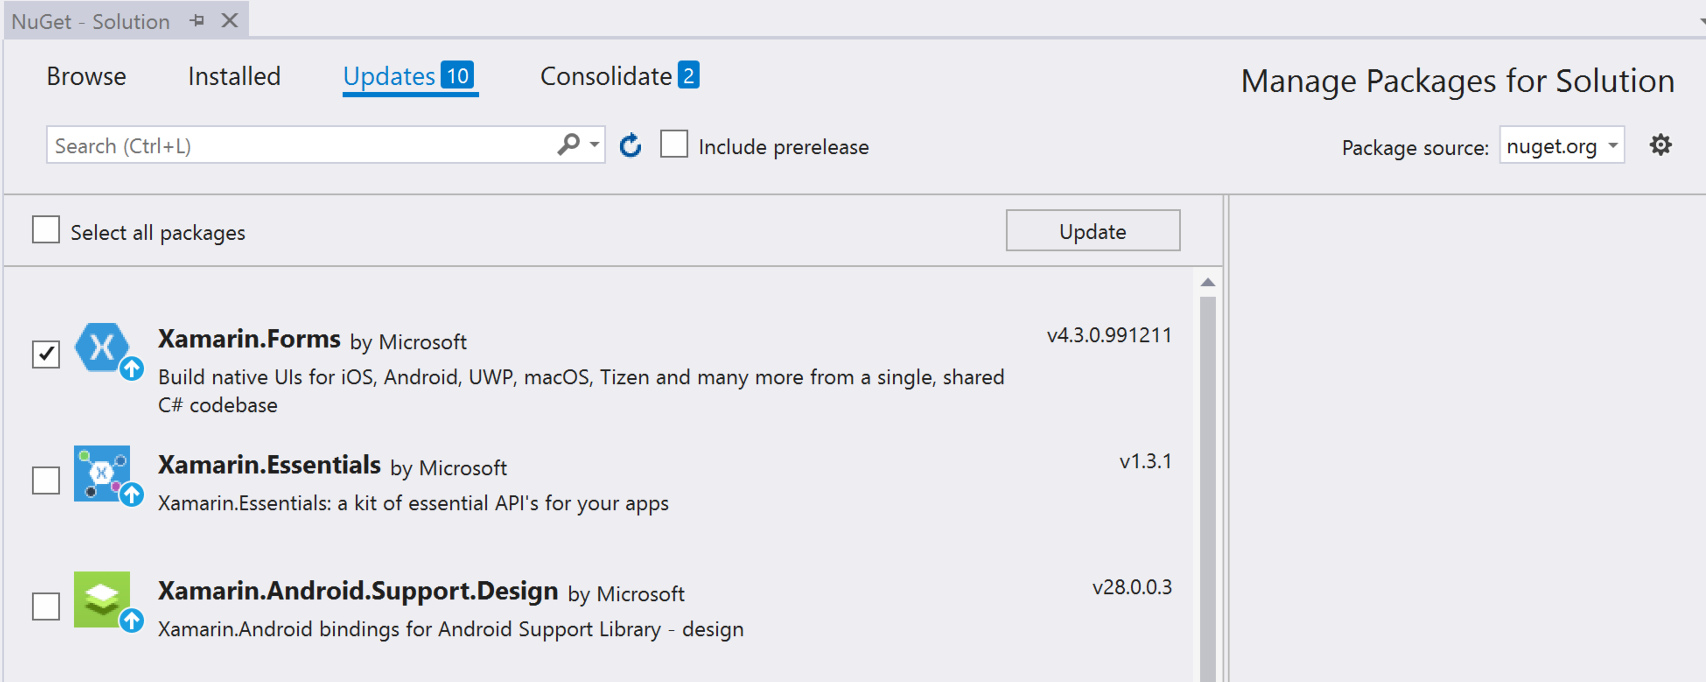Viewport: 1706px width, 682px height.
Task: Pin the NuGet - Solution tab
Action: [197, 20]
